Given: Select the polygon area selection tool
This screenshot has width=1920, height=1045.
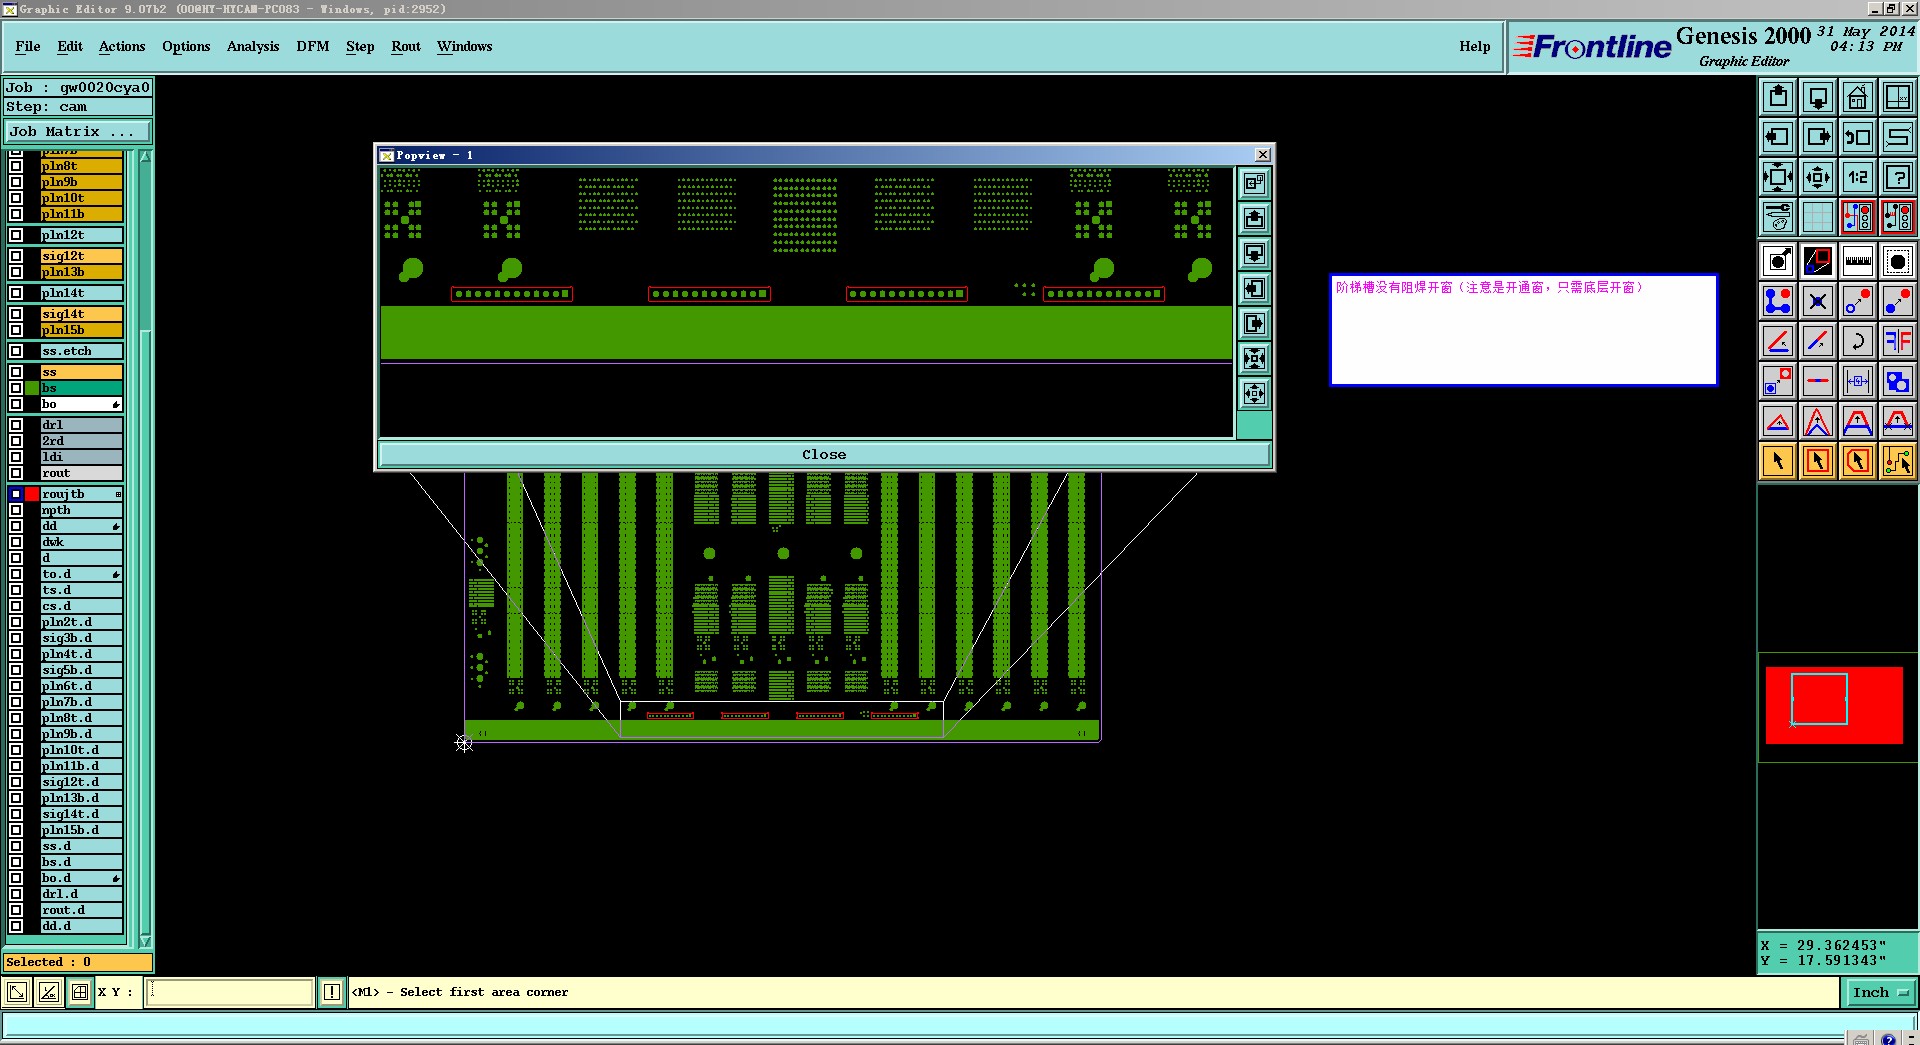Looking at the screenshot, I should click(x=1858, y=461).
